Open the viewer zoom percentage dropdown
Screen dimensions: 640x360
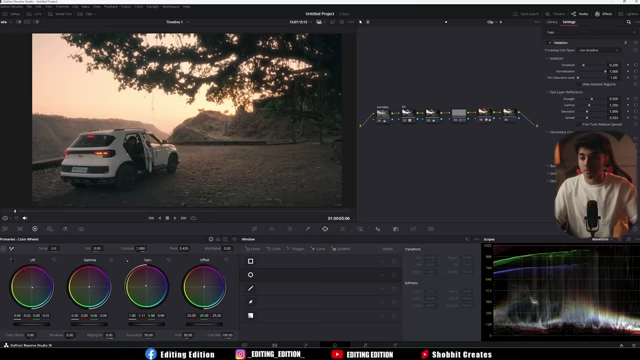(6, 22)
